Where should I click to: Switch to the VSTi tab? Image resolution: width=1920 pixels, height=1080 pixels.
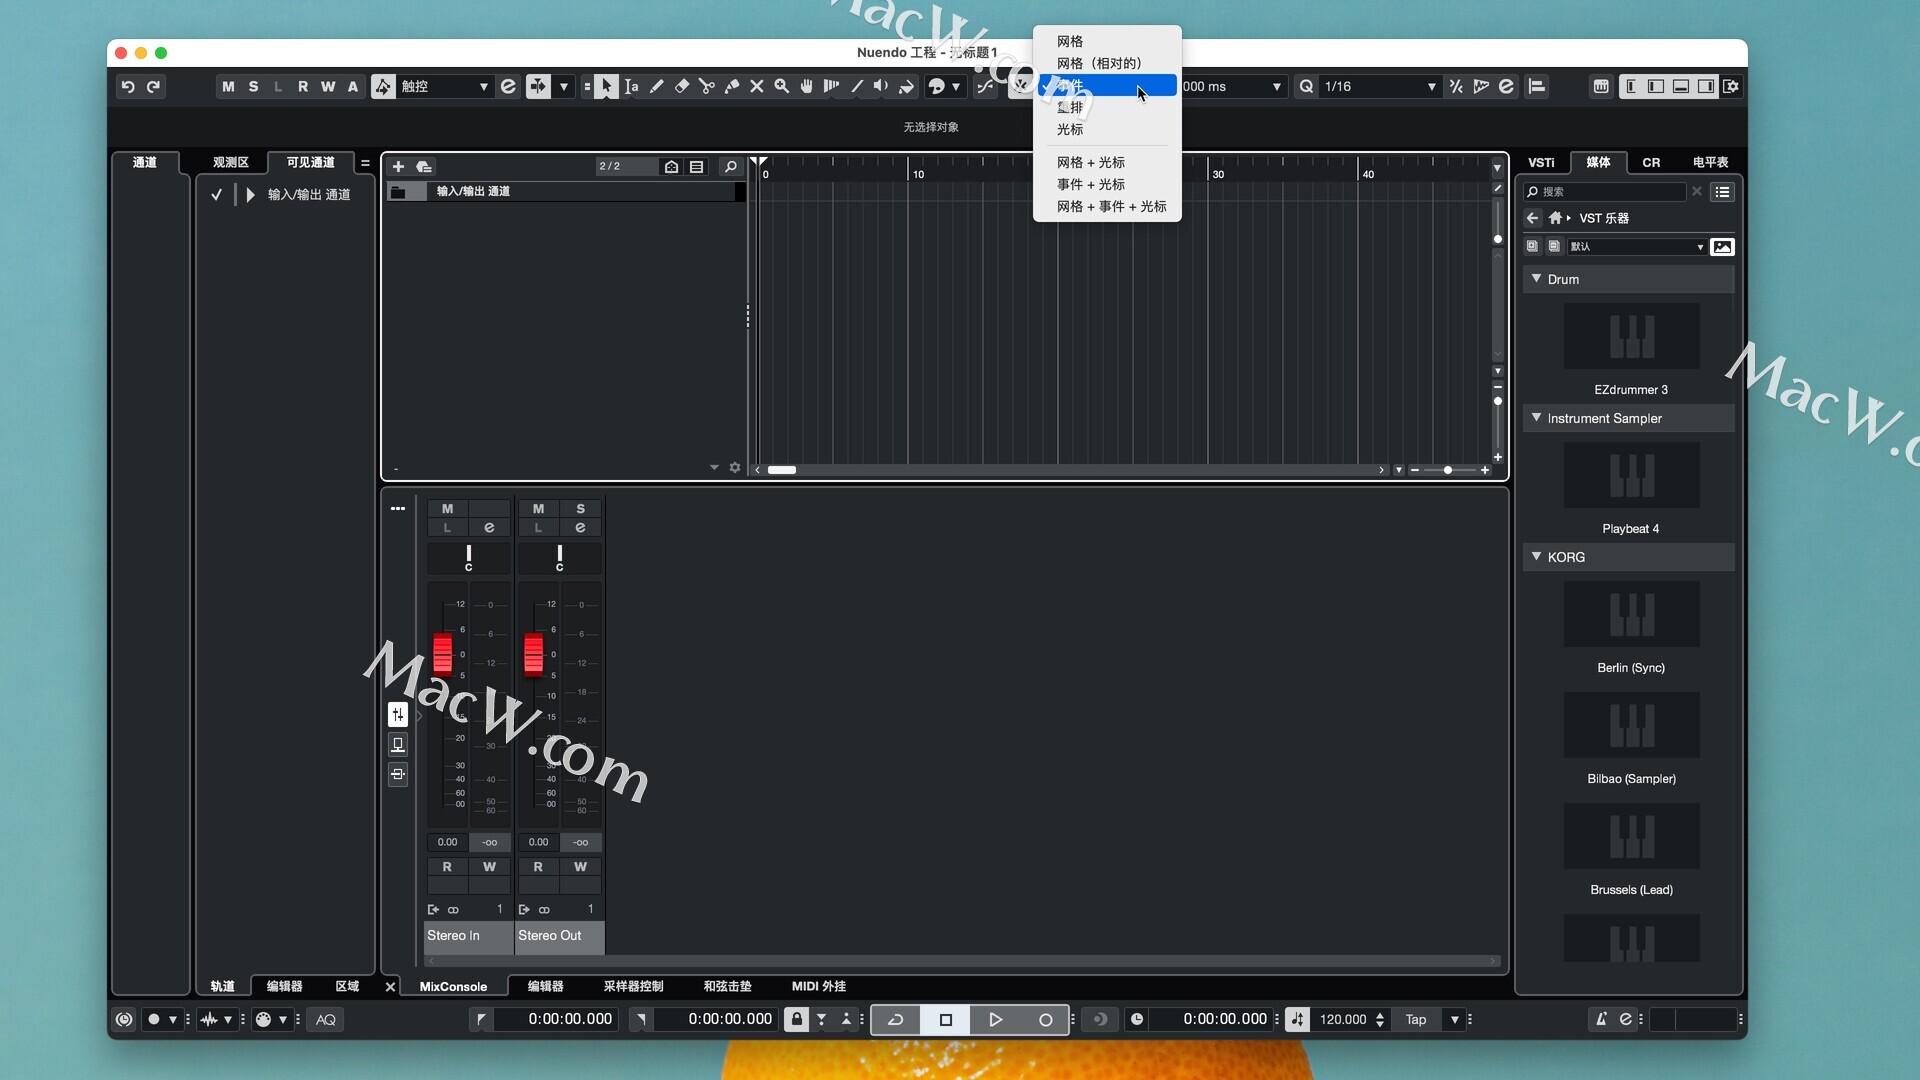[x=1541, y=162]
